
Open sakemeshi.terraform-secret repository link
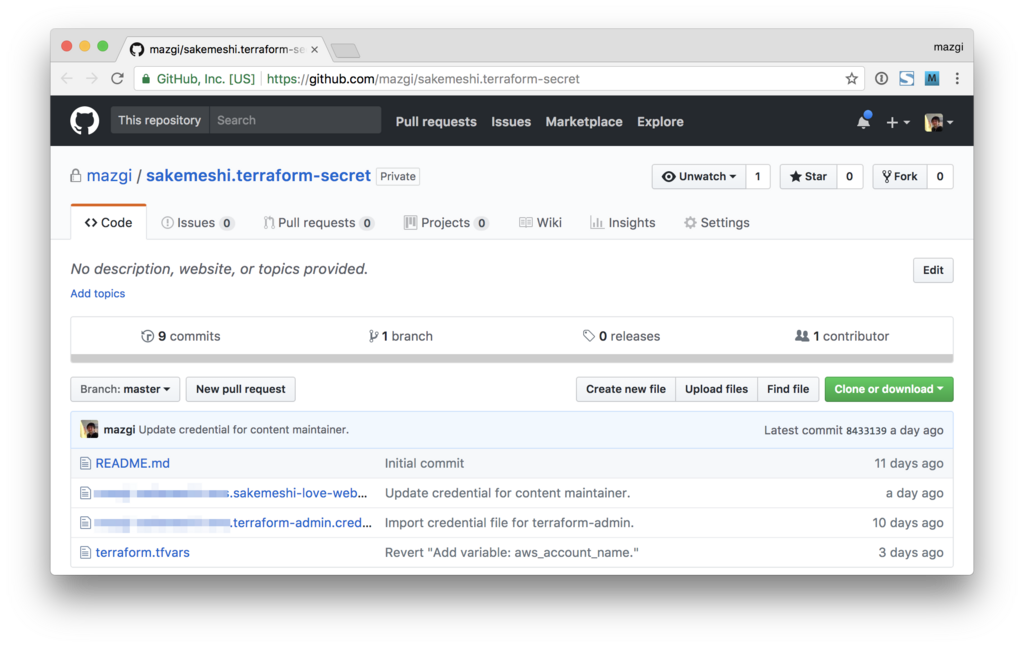[x=258, y=176]
